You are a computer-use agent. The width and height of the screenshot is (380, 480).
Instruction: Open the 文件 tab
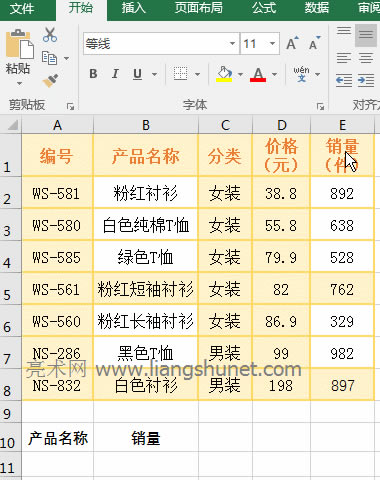[22, 9]
